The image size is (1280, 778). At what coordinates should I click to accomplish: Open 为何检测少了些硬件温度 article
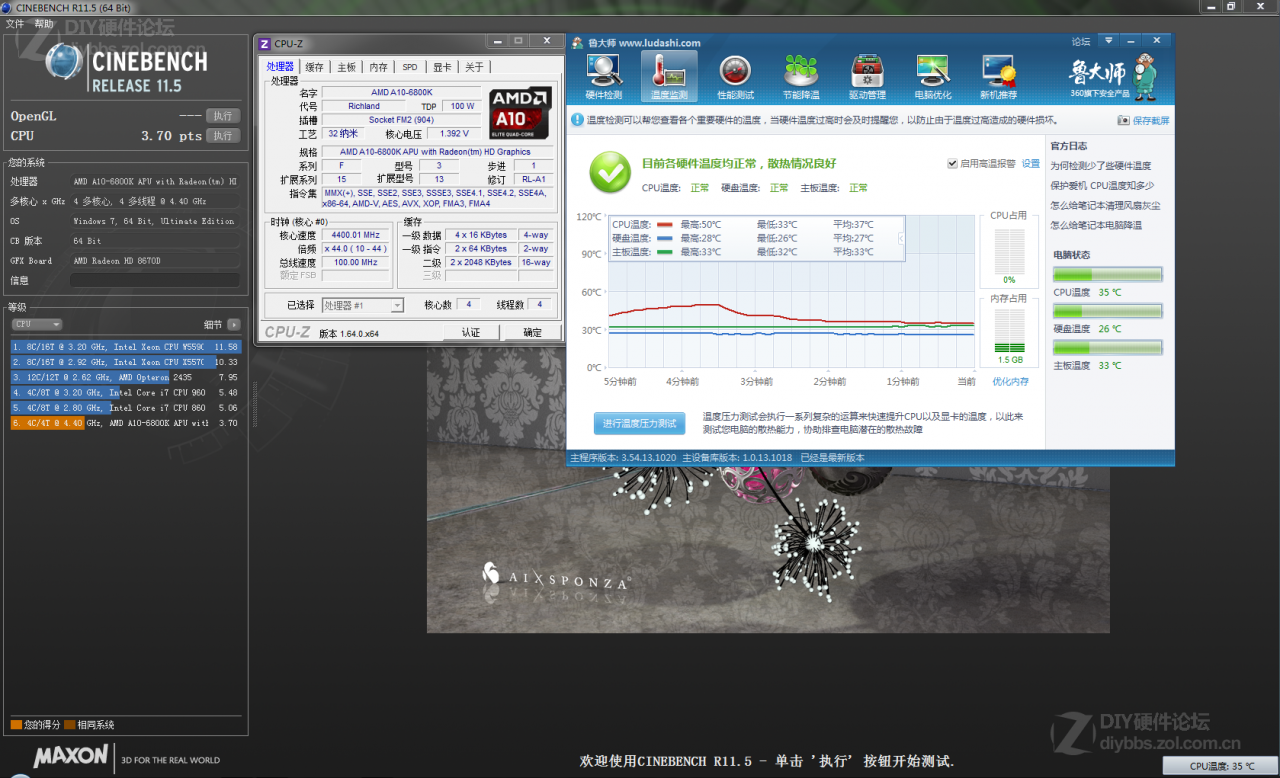1101,165
